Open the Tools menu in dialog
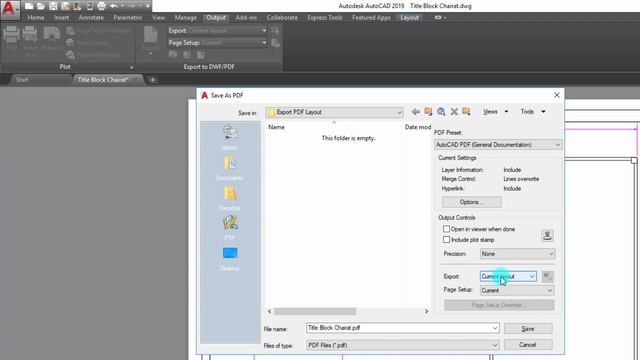640x360 pixels. coord(532,111)
